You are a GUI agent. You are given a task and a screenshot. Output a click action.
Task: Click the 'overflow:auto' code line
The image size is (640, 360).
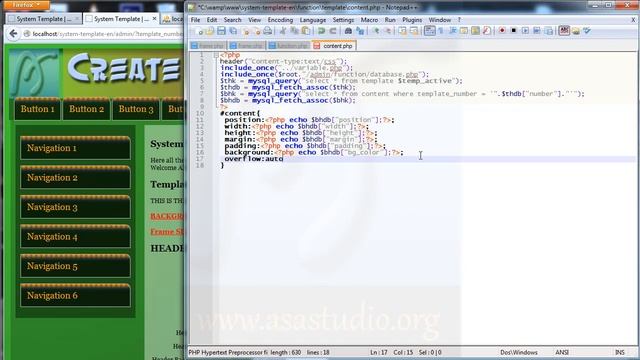point(253,159)
